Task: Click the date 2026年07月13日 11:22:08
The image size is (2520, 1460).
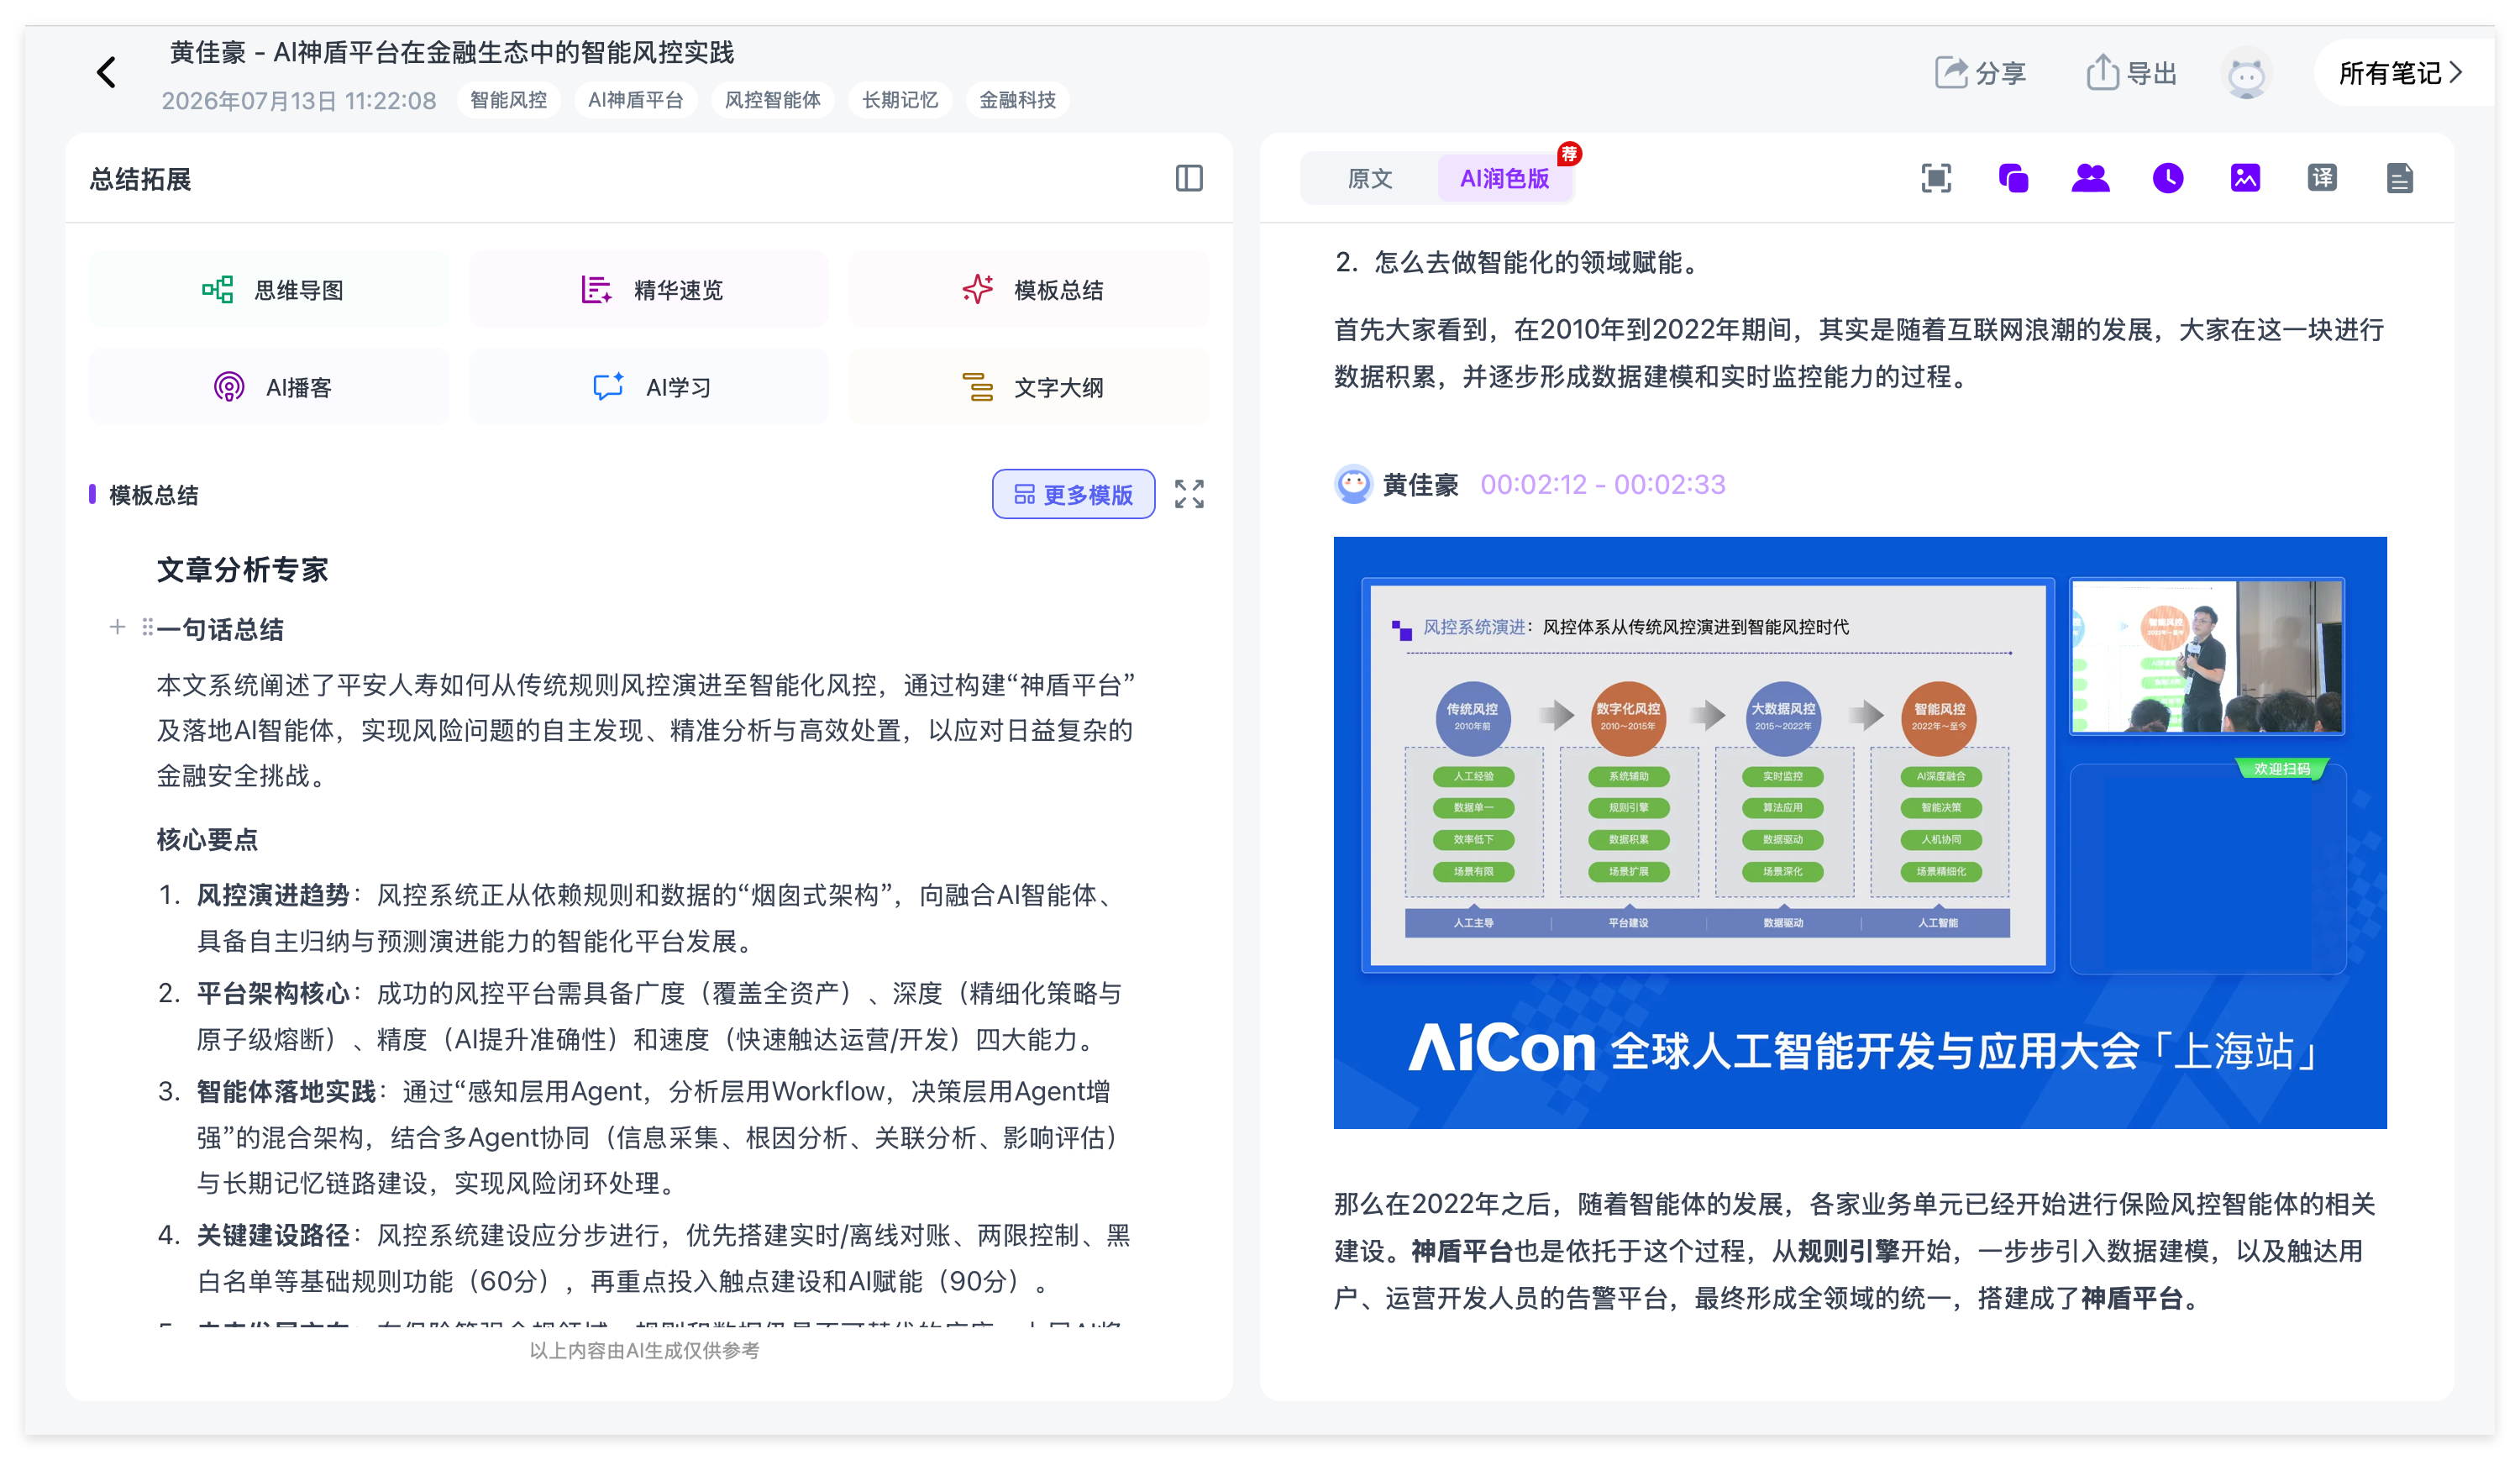Action: point(299,101)
